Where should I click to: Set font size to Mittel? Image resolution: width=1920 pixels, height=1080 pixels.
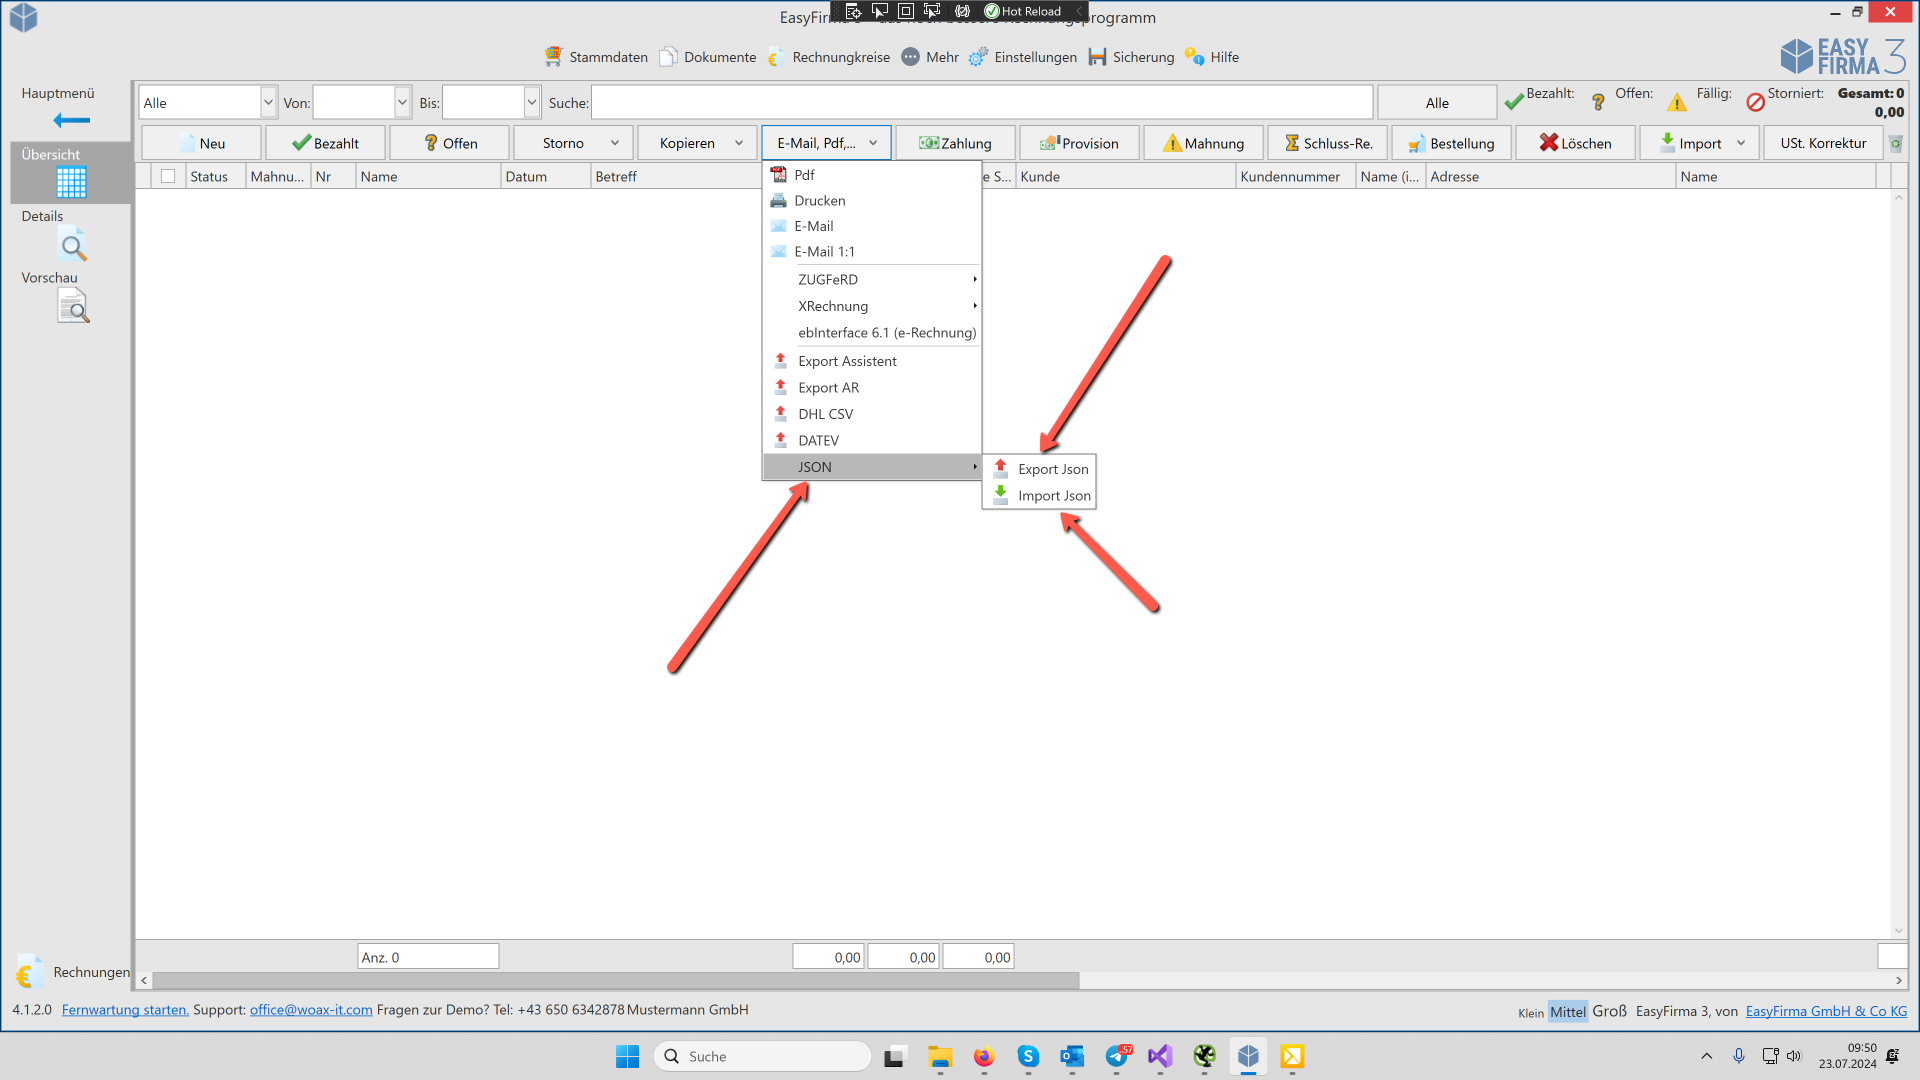pyautogui.click(x=1567, y=1012)
